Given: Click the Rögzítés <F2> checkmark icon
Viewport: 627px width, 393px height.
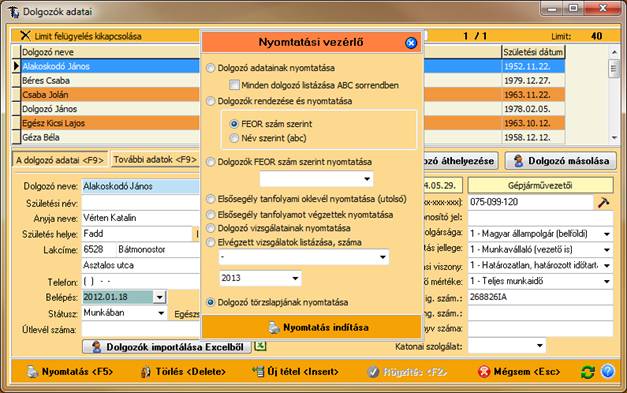Looking at the screenshot, I should (373, 372).
